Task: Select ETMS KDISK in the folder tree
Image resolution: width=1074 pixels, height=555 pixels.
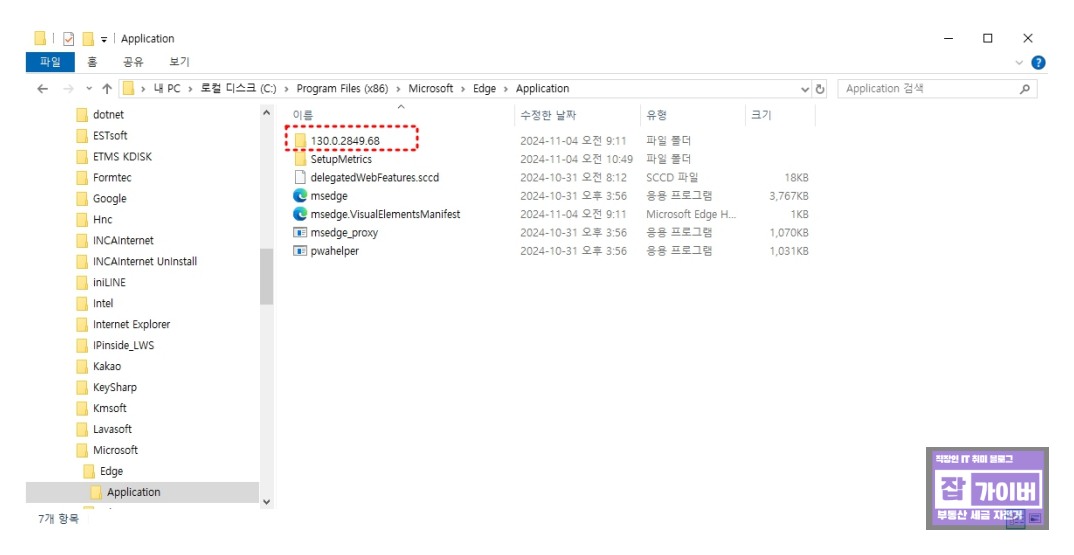Action: coord(123,157)
